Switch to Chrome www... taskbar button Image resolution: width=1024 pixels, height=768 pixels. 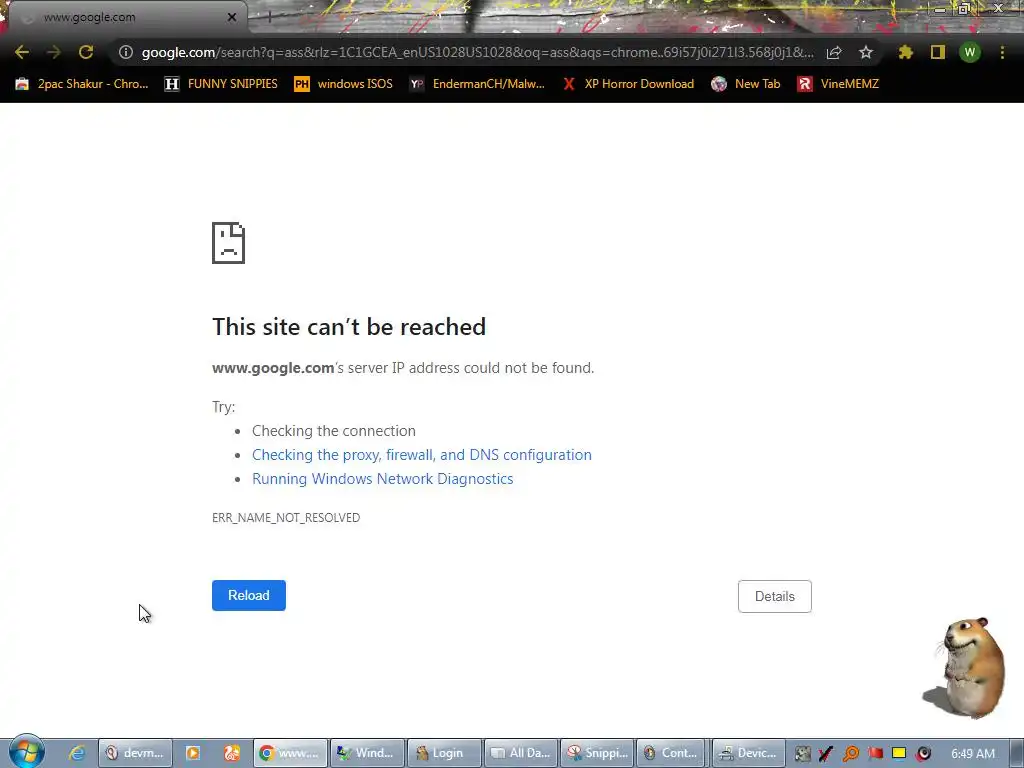[x=290, y=753]
